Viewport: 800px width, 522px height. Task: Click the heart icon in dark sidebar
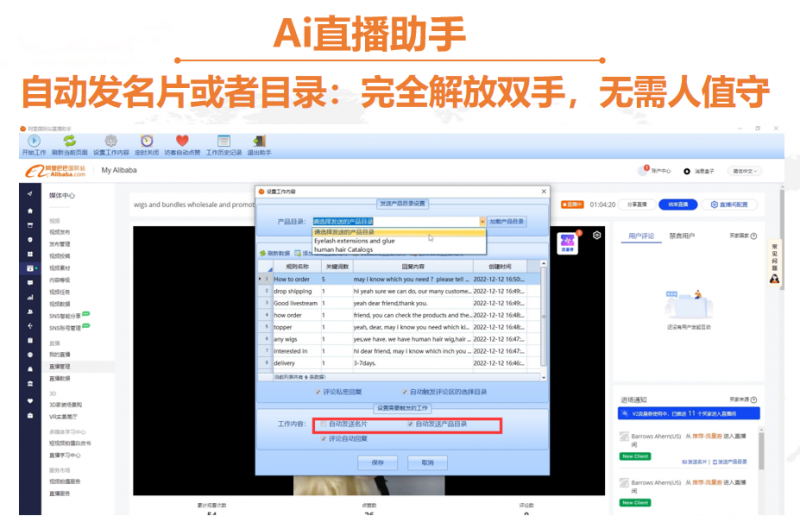tap(30, 401)
